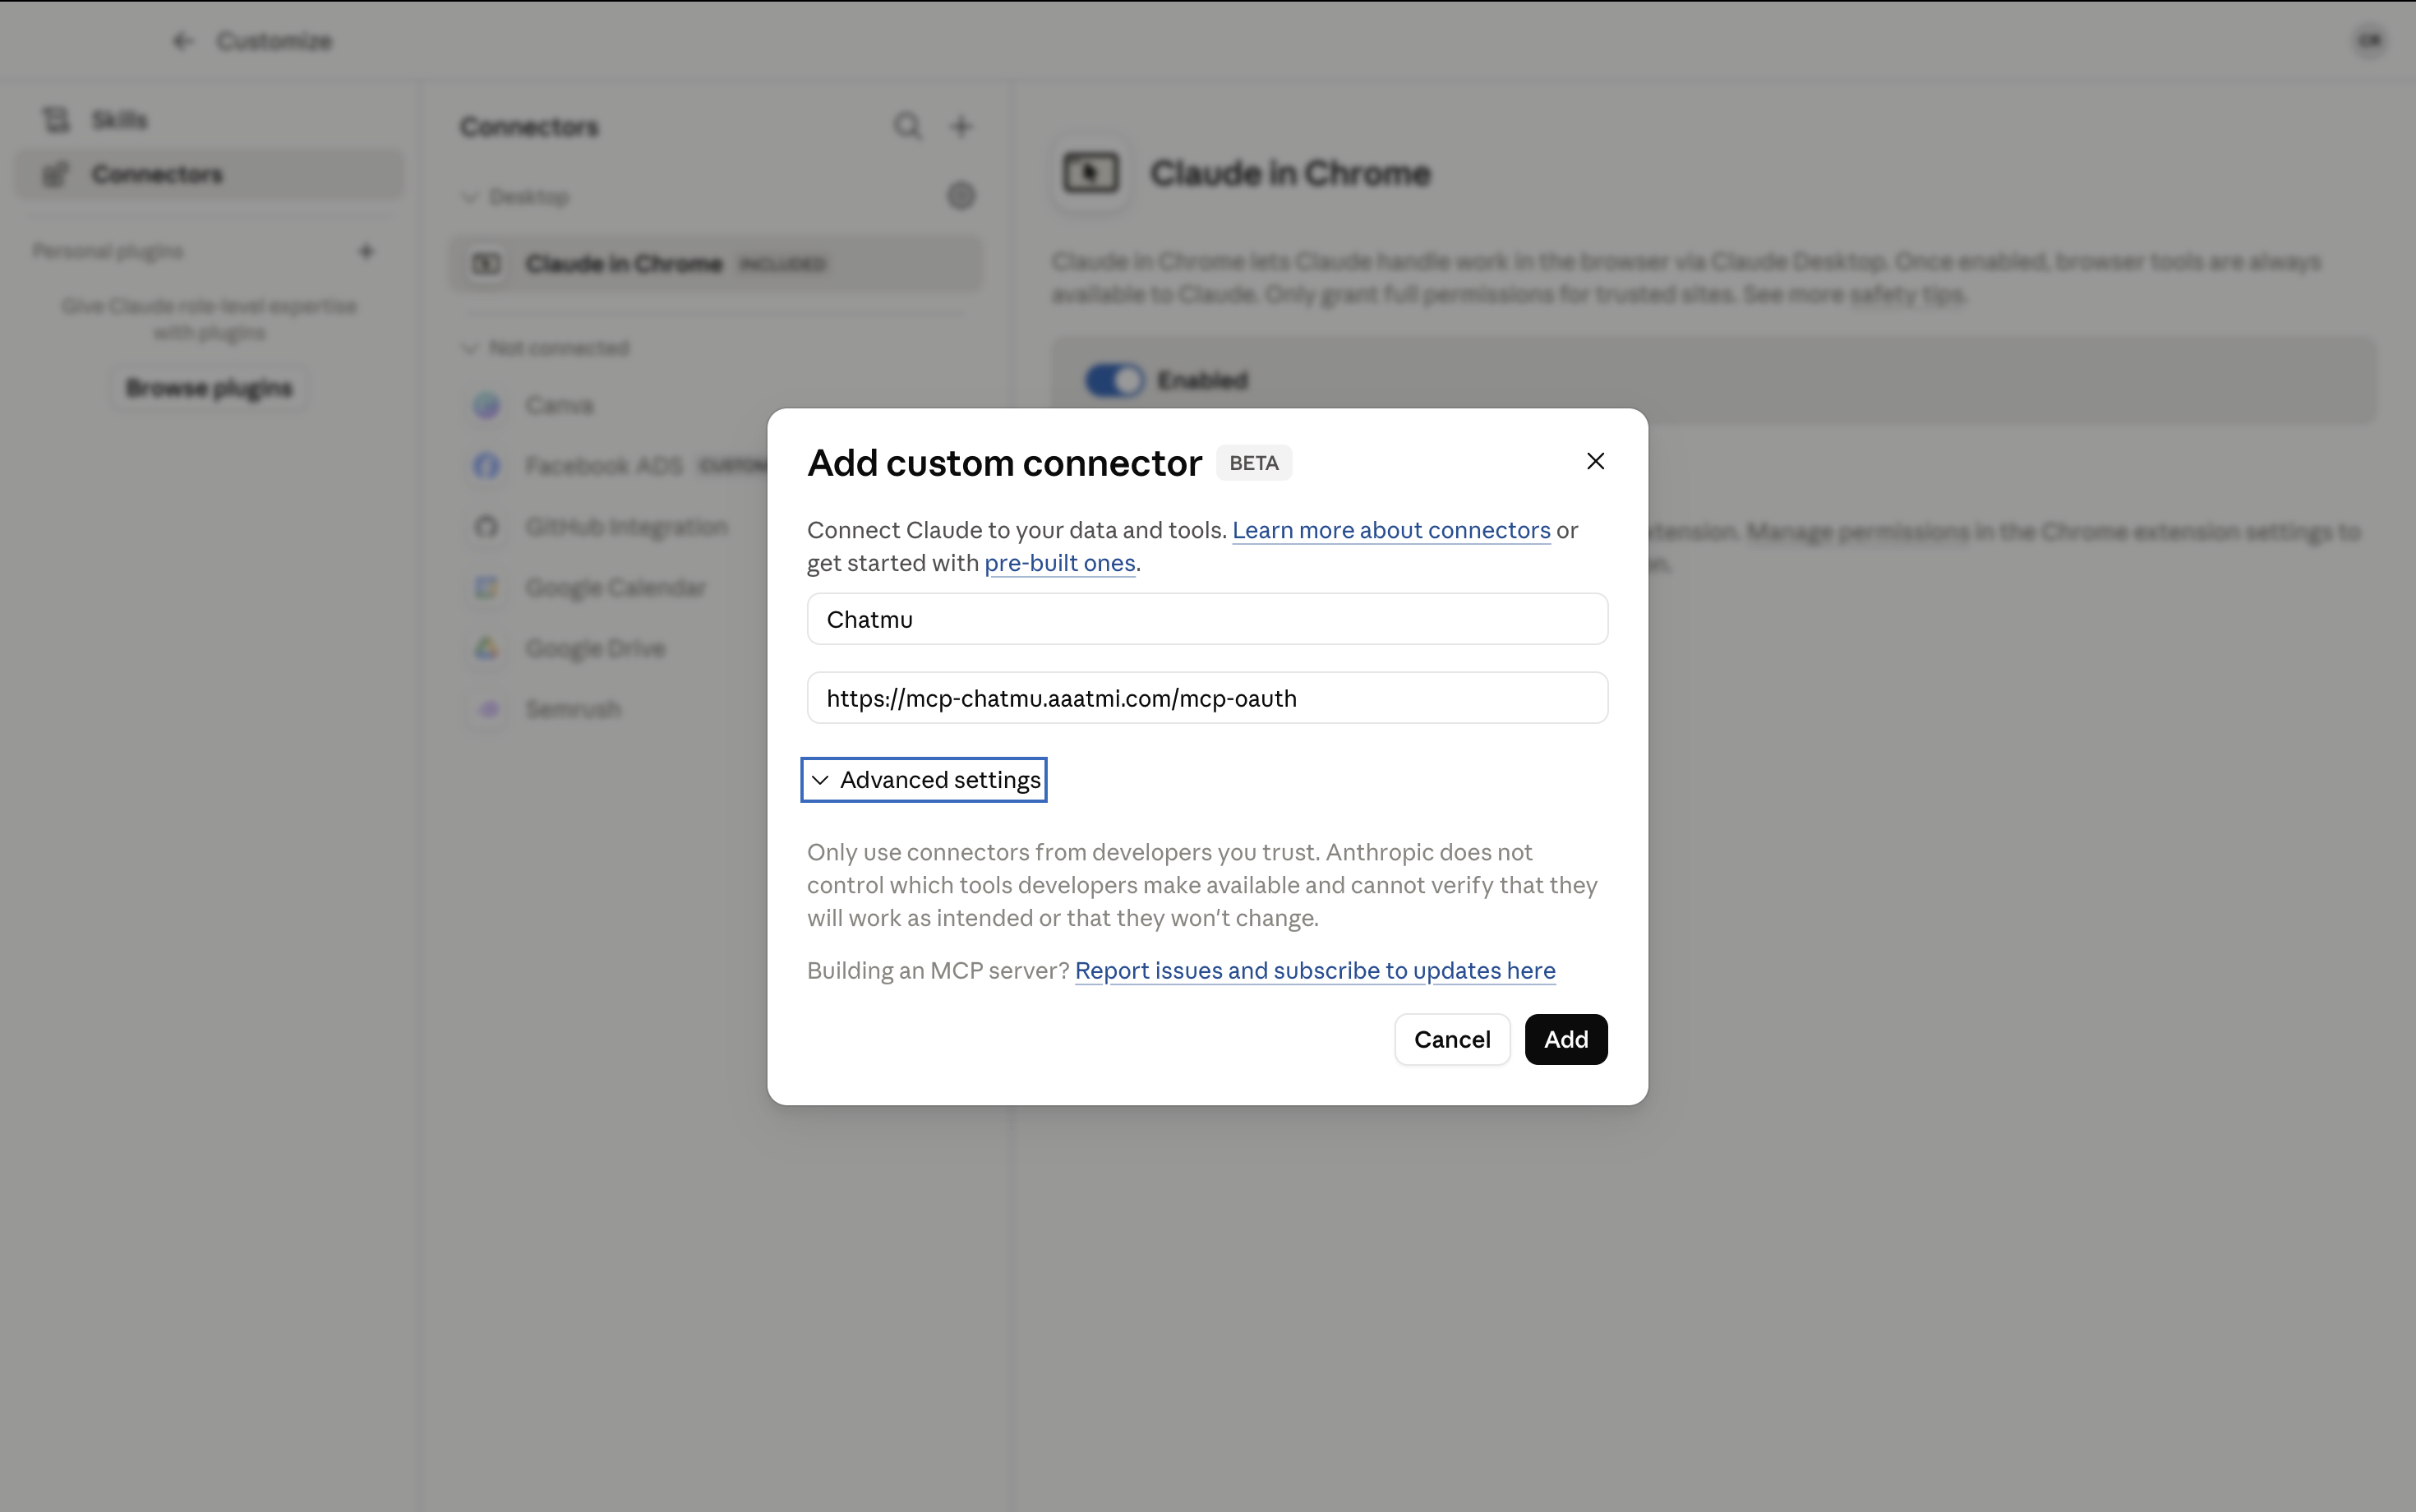Add a connector using plus icon

tap(961, 126)
